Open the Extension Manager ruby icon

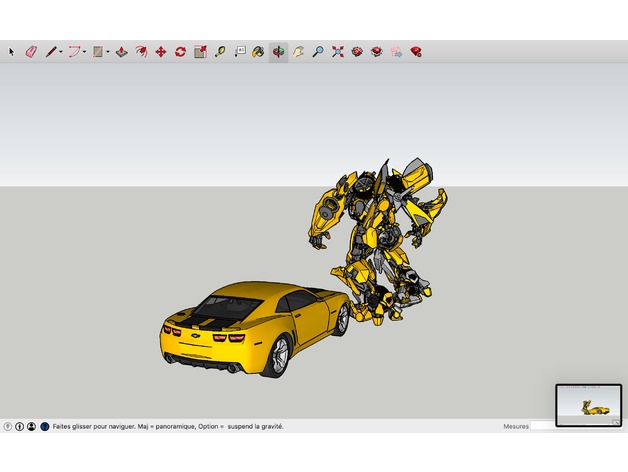pos(416,52)
